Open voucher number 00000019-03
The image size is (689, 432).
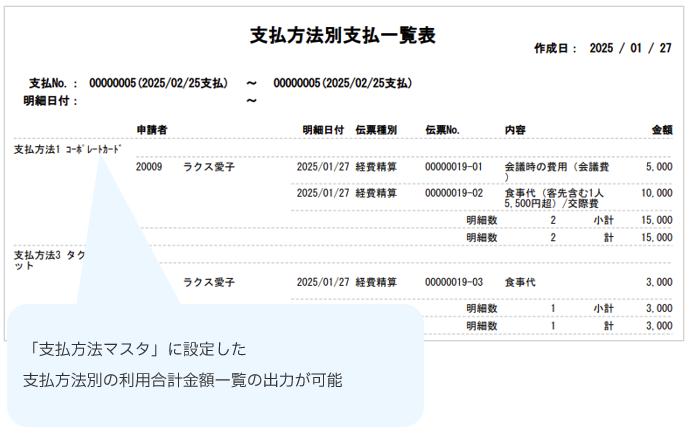coord(453,283)
